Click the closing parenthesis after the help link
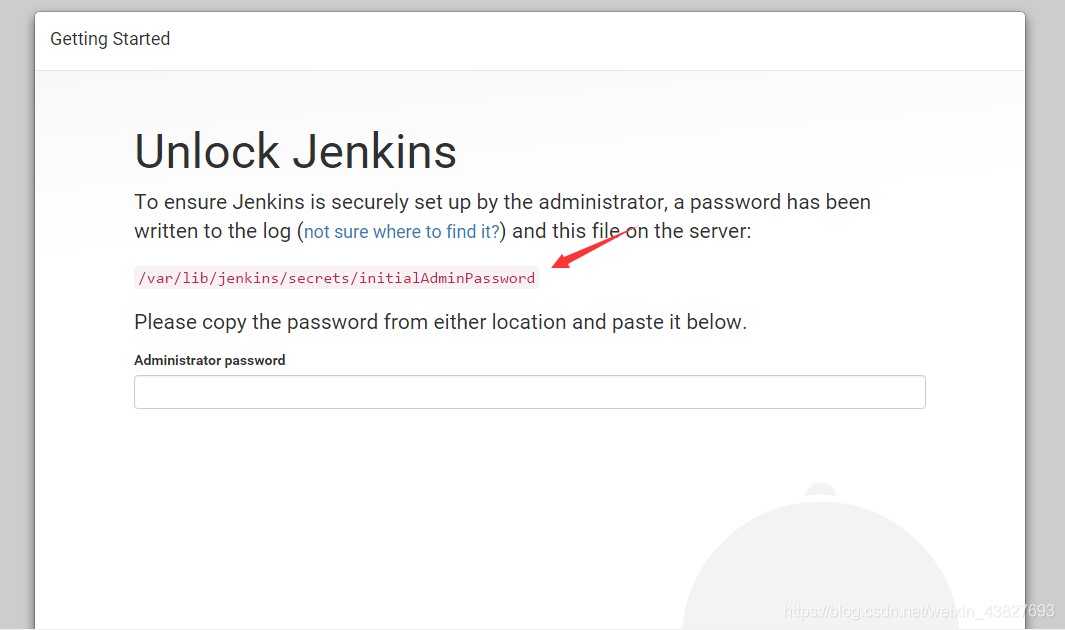 click(503, 231)
